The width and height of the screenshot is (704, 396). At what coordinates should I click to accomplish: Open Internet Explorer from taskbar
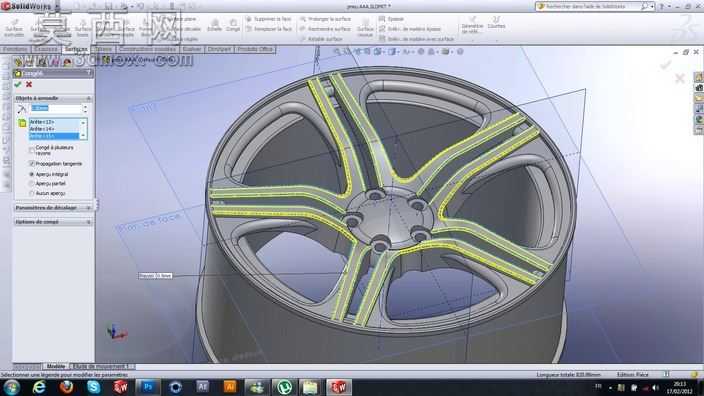pos(39,387)
